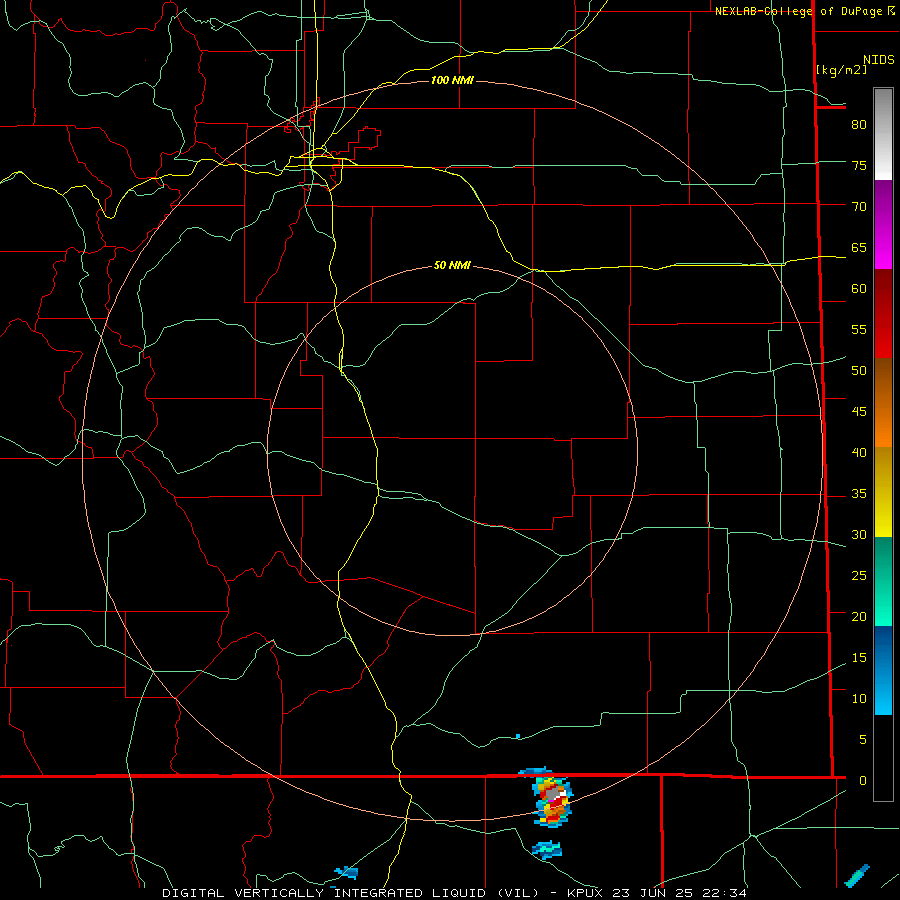
Task: Select the dark red segment of the color bar
Action: 883,313
